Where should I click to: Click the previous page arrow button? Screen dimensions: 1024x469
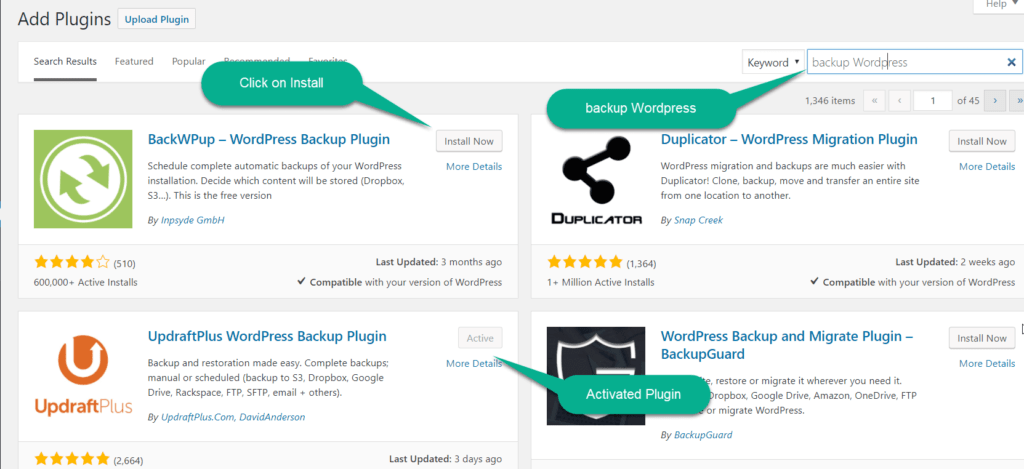[899, 101]
